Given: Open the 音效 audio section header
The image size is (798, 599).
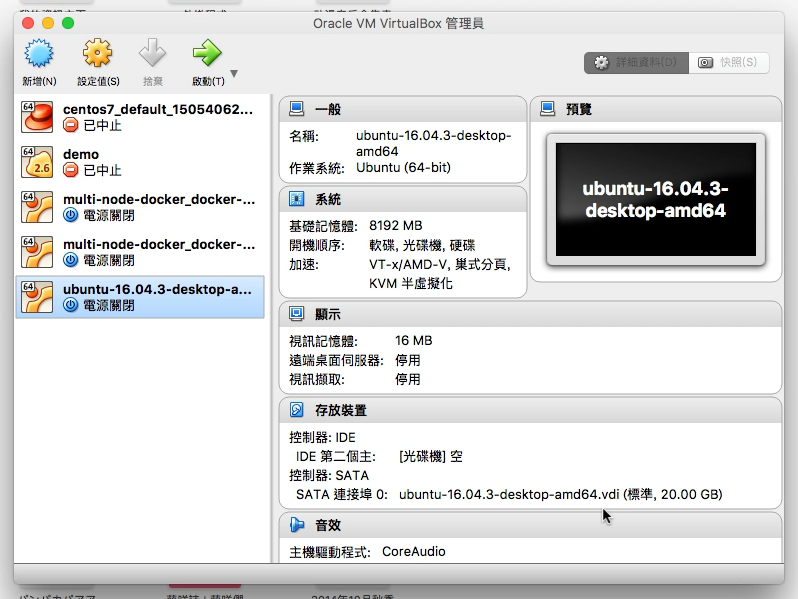Looking at the screenshot, I should pos(530,525).
